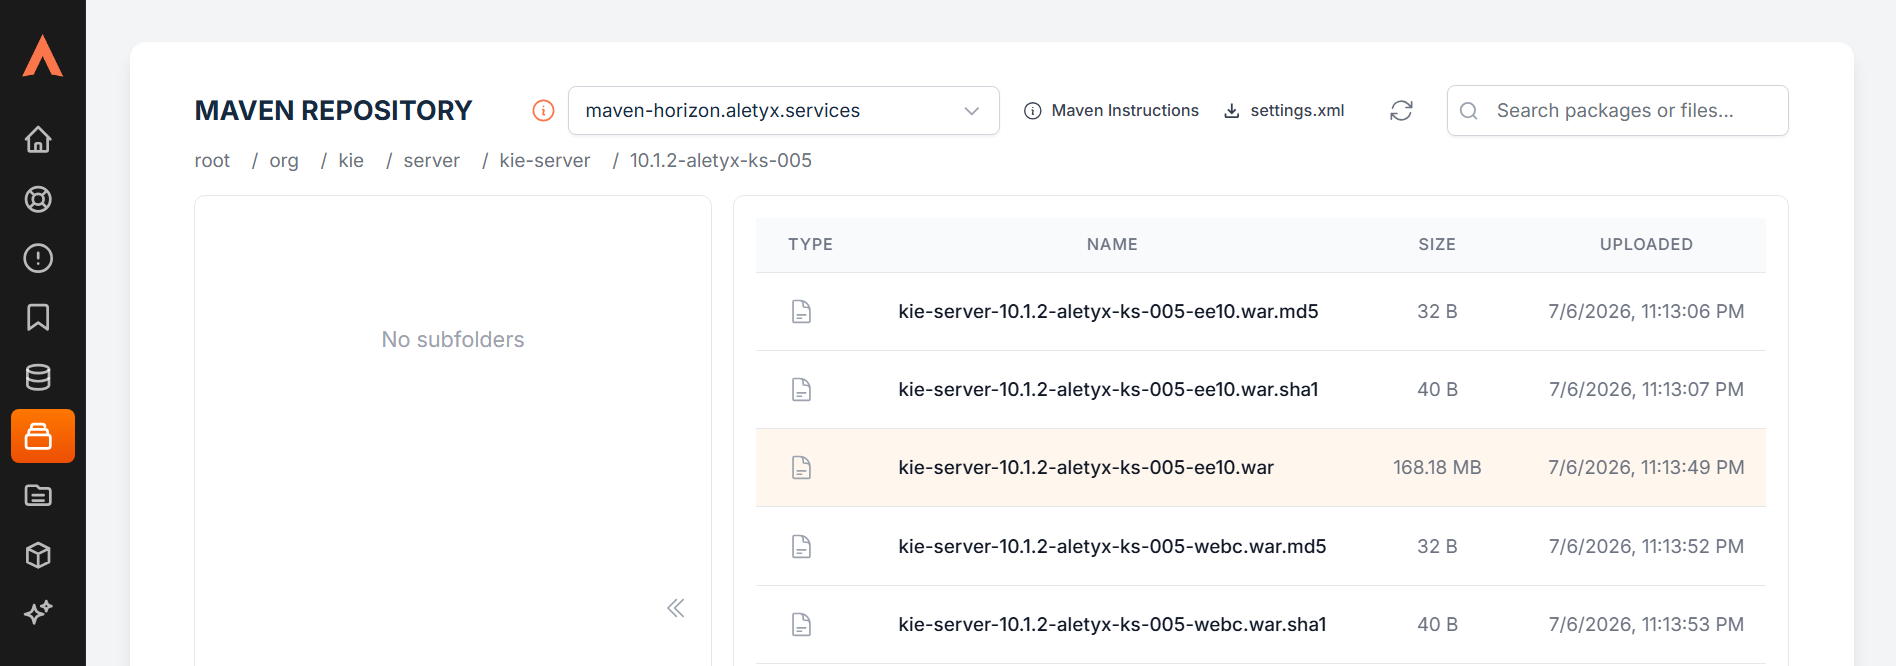Select file kie-server-10.1.2-aletyx-ks-005-ee10.war.md5

pos(1108,311)
